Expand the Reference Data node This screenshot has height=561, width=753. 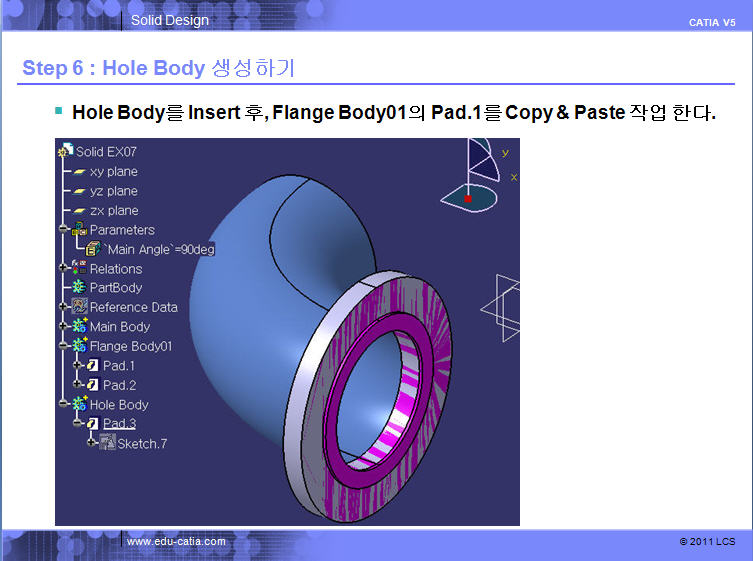(63, 306)
